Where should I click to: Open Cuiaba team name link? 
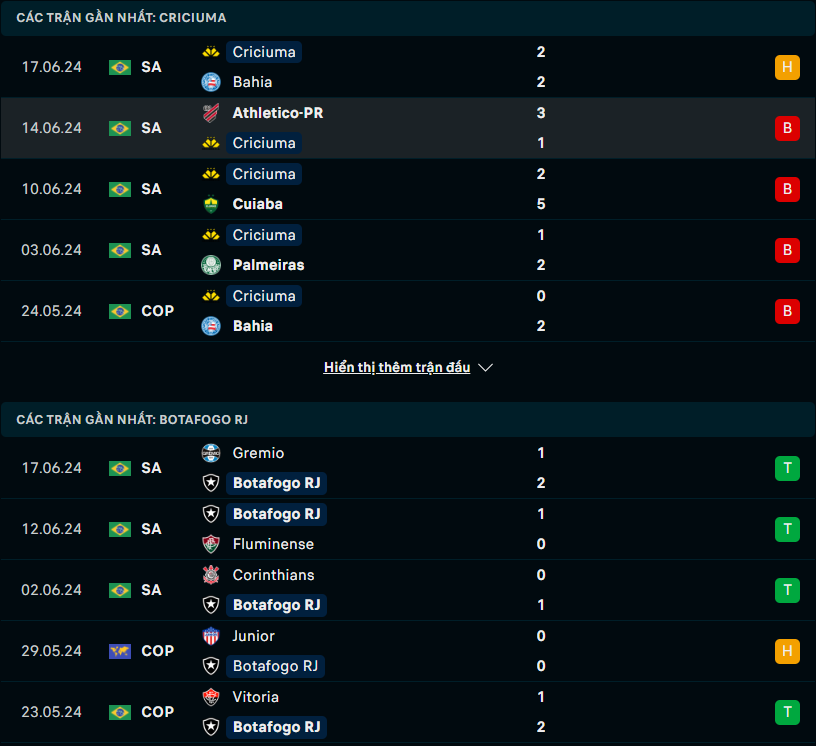(x=258, y=204)
